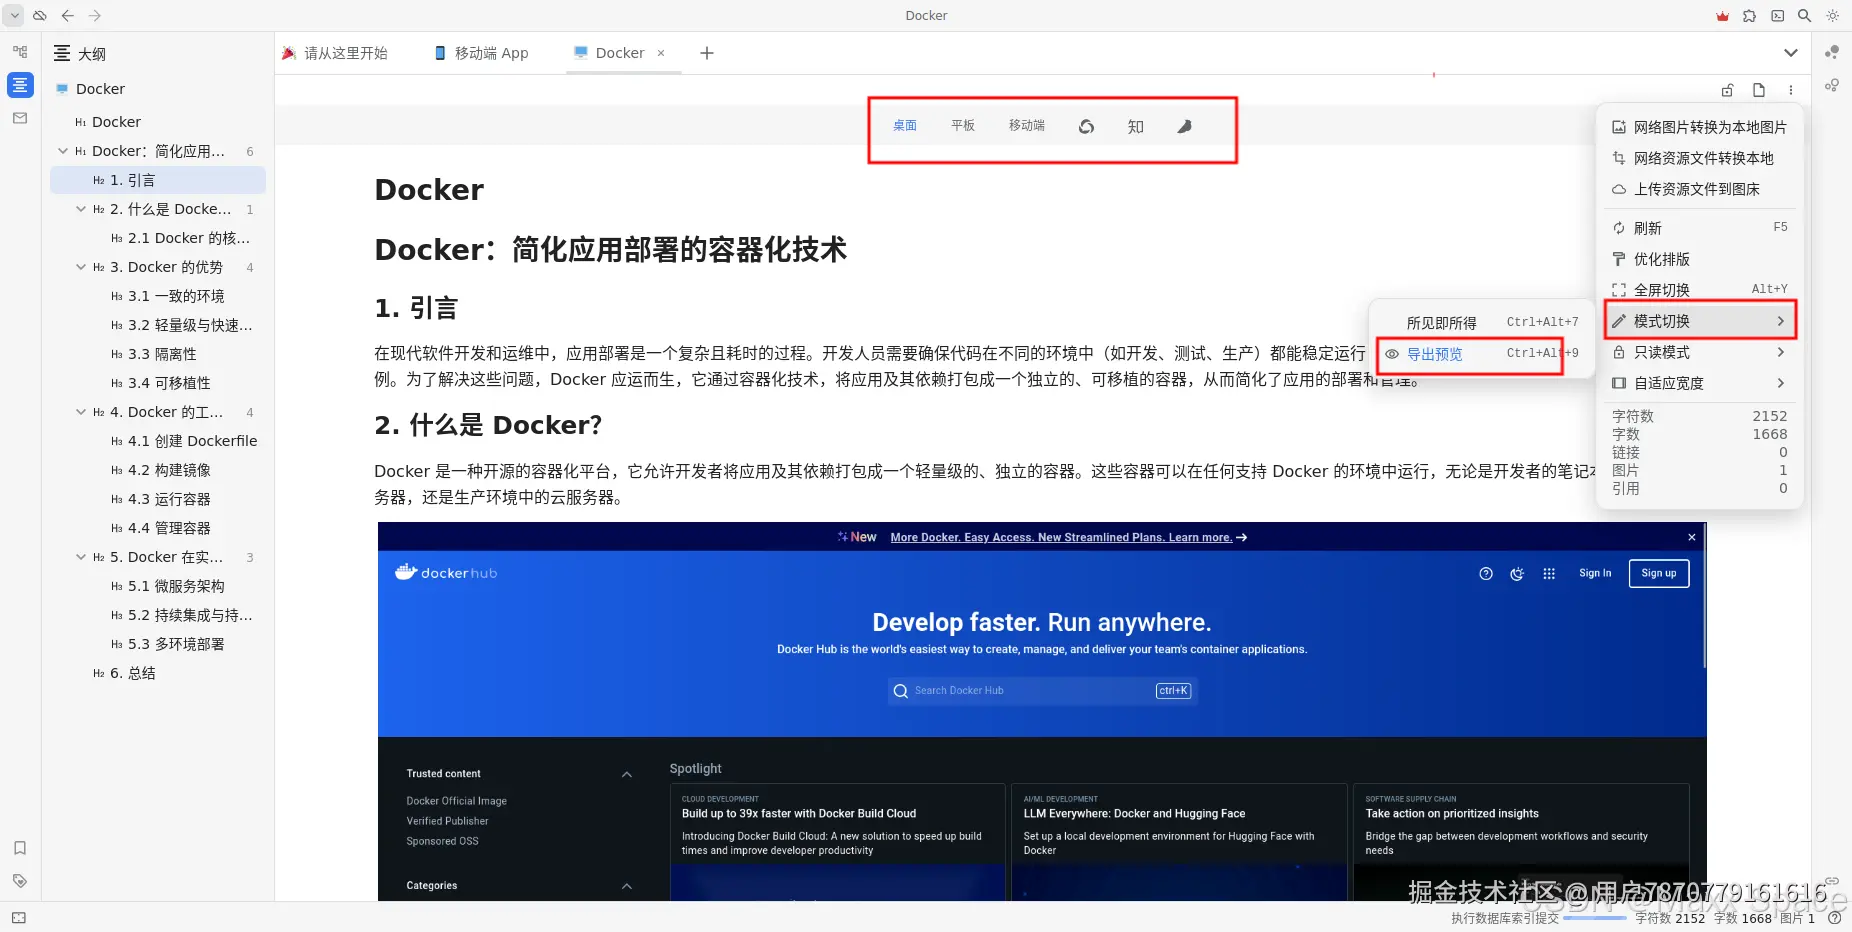Switch to the 请从这里开始 tab
Screen dimensions: 1852x932
pos(335,53)
